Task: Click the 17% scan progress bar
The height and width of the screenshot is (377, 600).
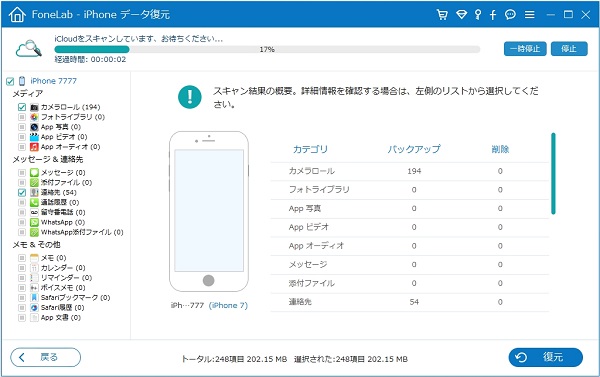Action: 267,49
